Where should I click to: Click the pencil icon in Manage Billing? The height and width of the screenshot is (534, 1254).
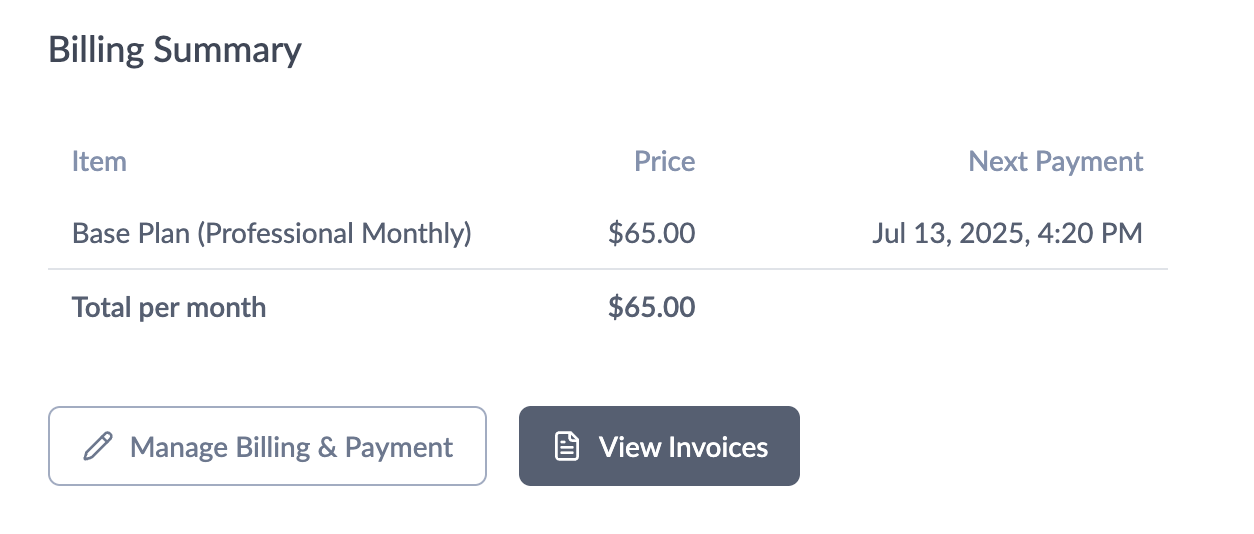[x=98, y=446]
